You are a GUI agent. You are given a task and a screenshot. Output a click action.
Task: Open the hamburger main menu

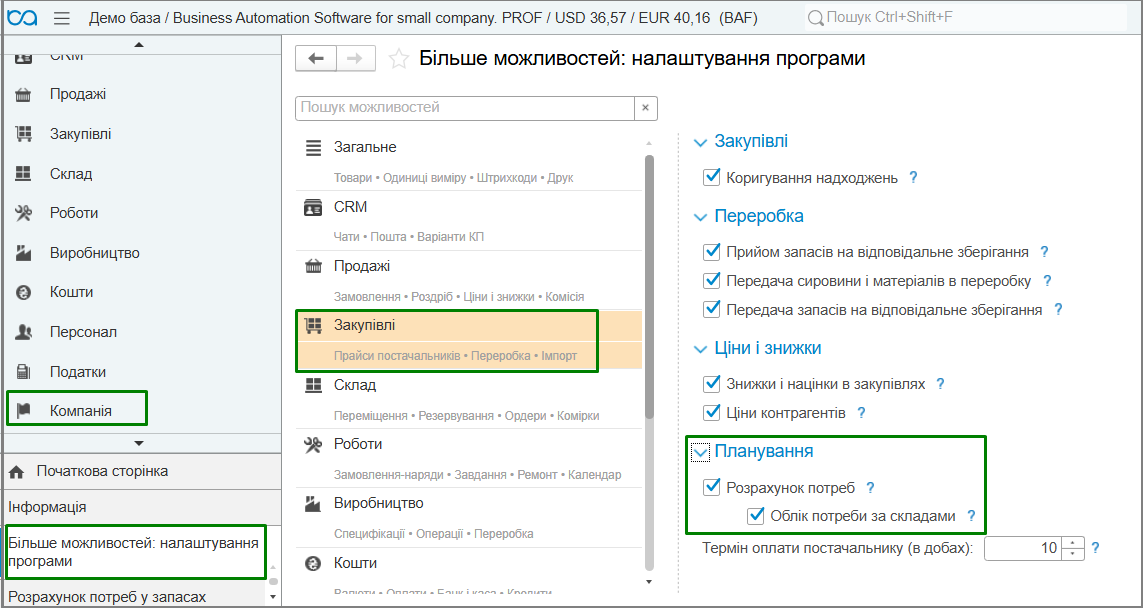pyautogui.click(x=62, y=17)
